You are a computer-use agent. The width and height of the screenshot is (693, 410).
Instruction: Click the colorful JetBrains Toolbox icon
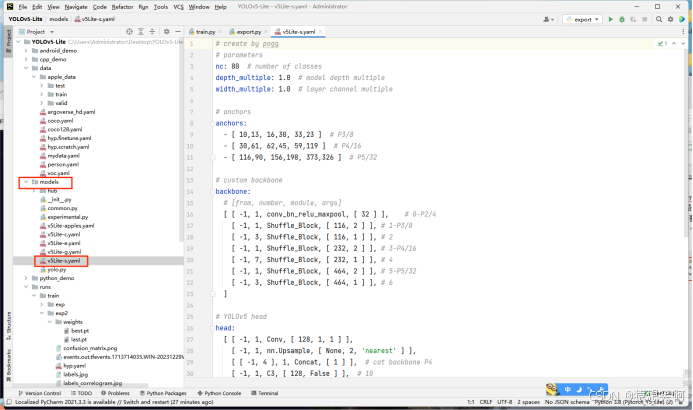point(682,19)
